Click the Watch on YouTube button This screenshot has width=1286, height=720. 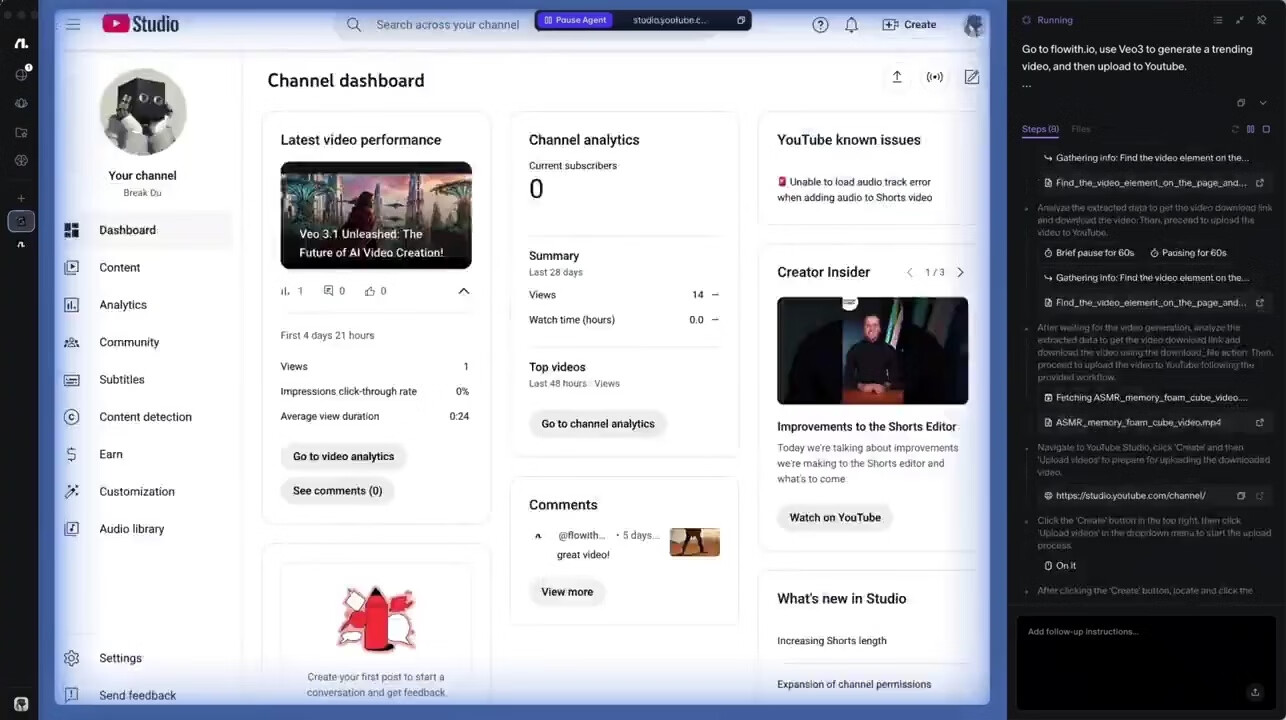pyautogui.click(x=835, y=518)
